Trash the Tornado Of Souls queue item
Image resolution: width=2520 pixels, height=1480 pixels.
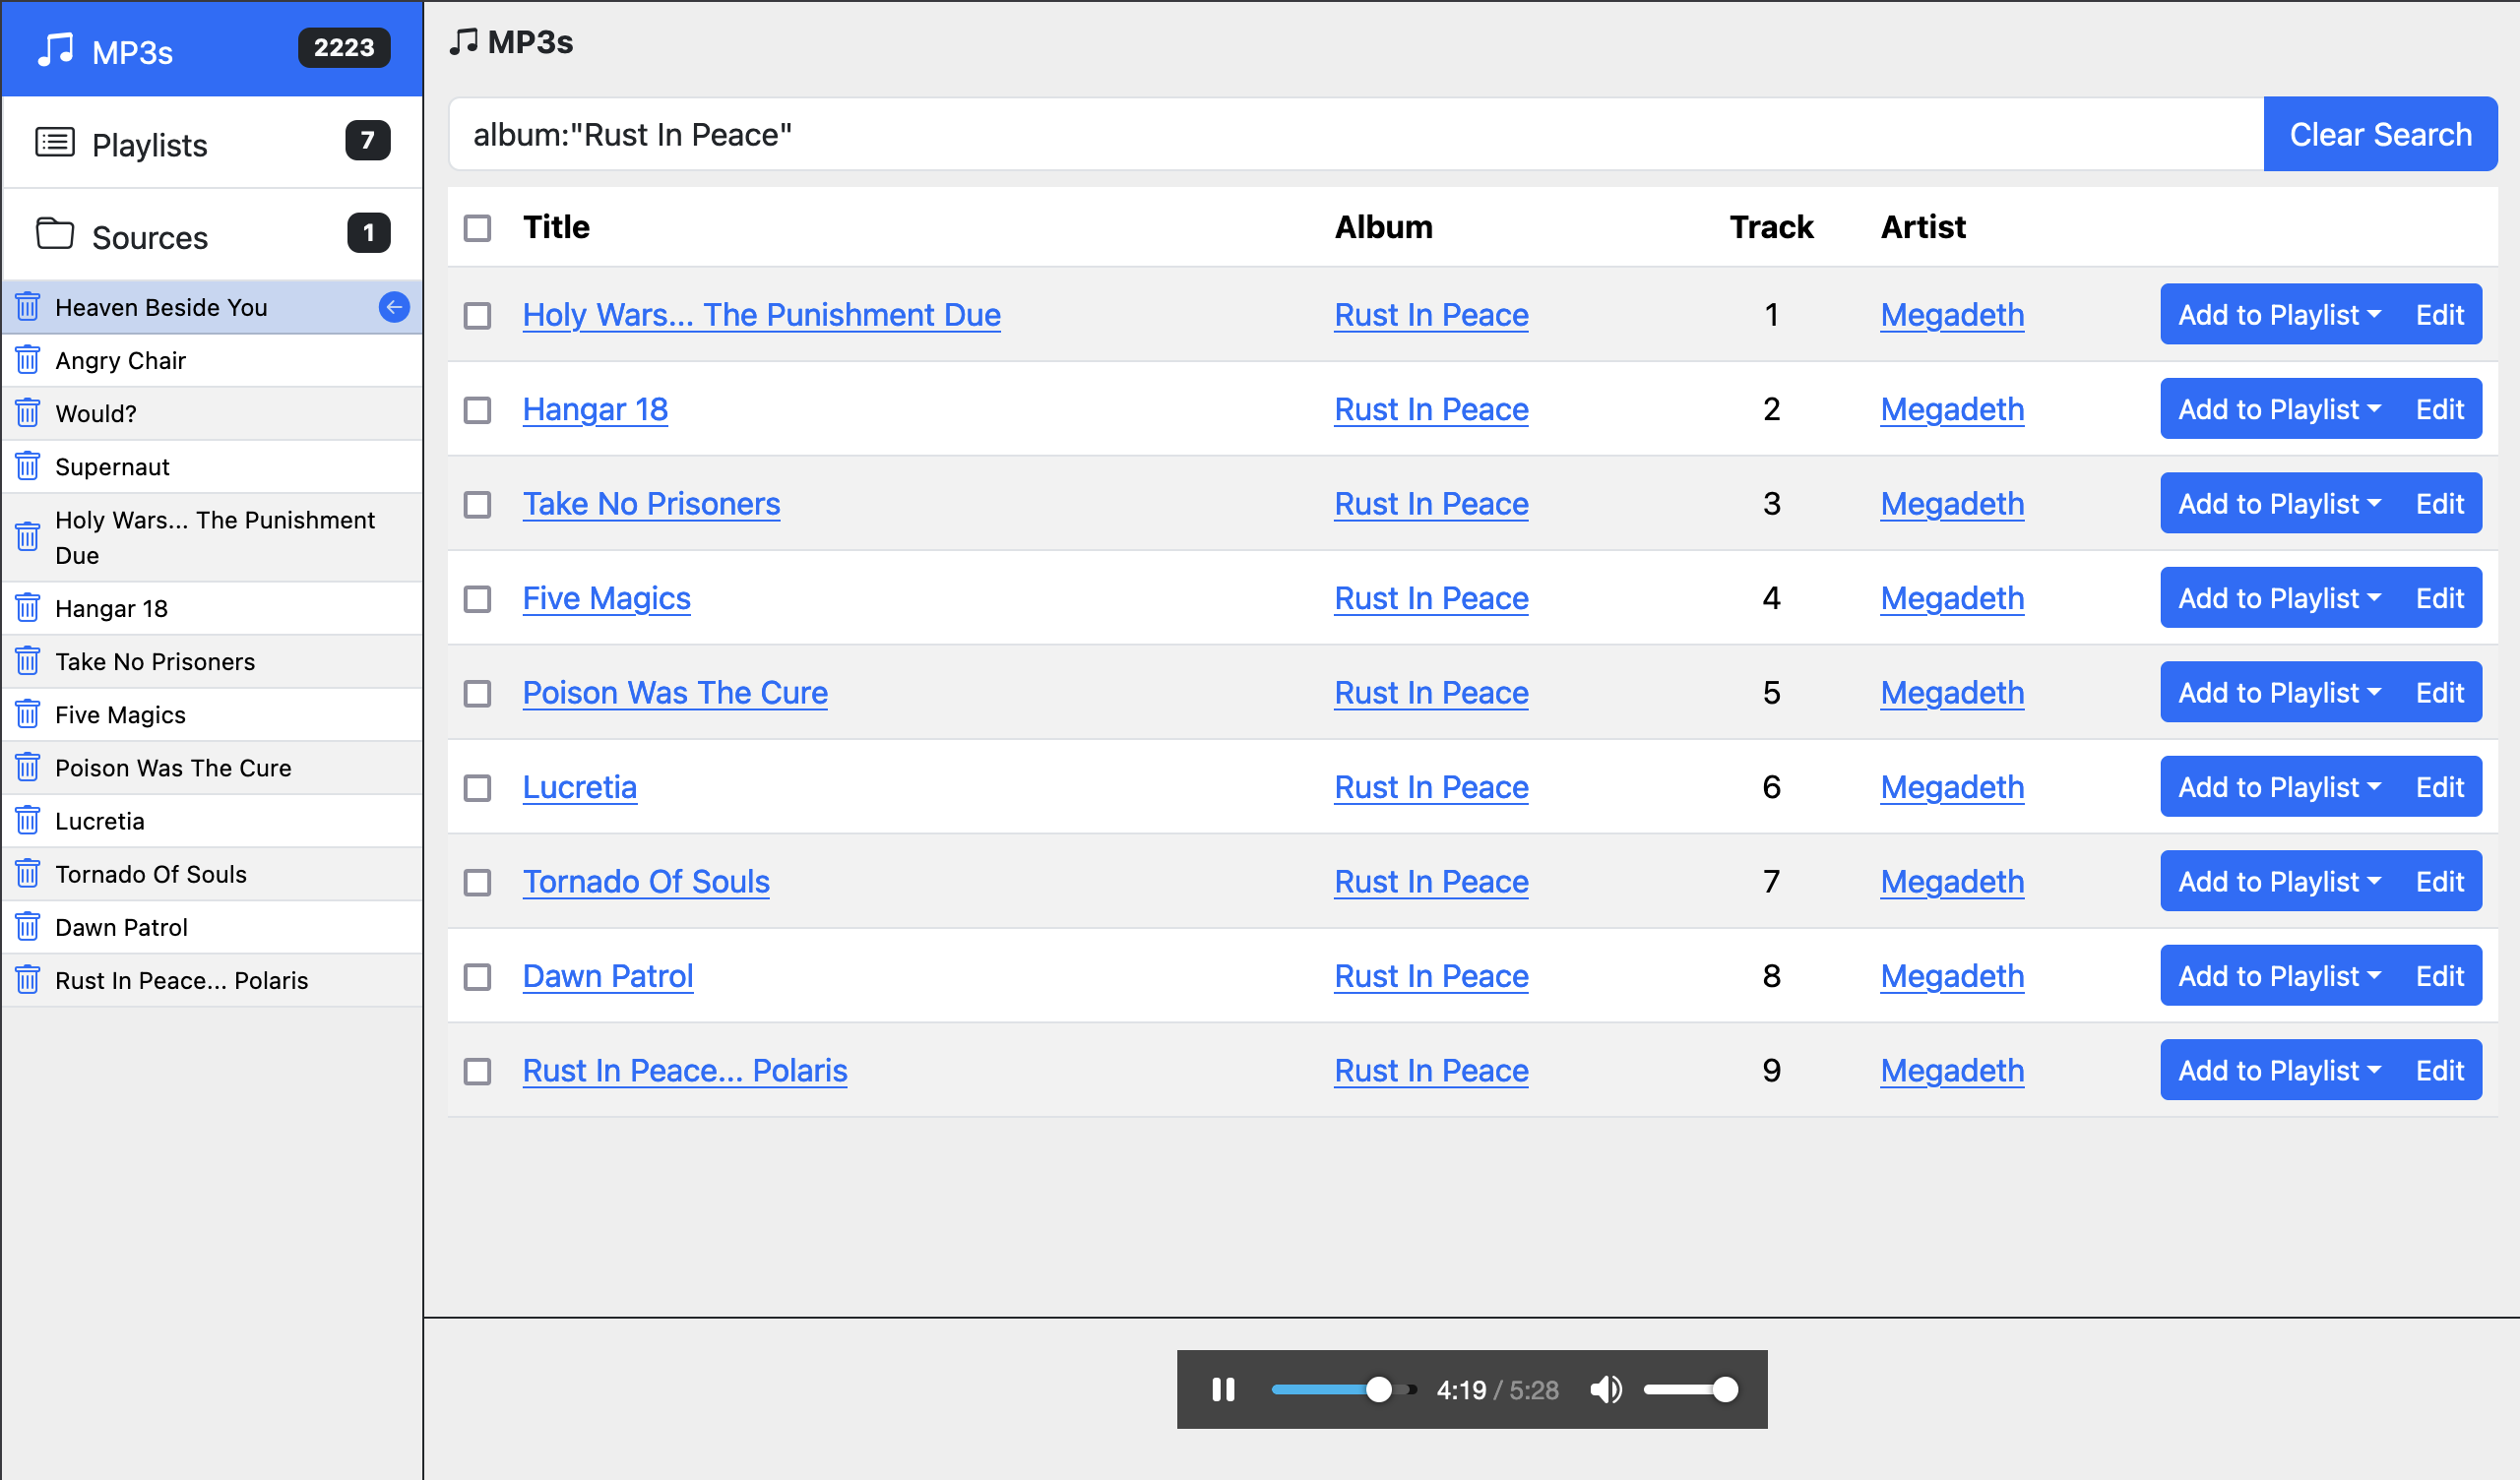pos(28,874)
